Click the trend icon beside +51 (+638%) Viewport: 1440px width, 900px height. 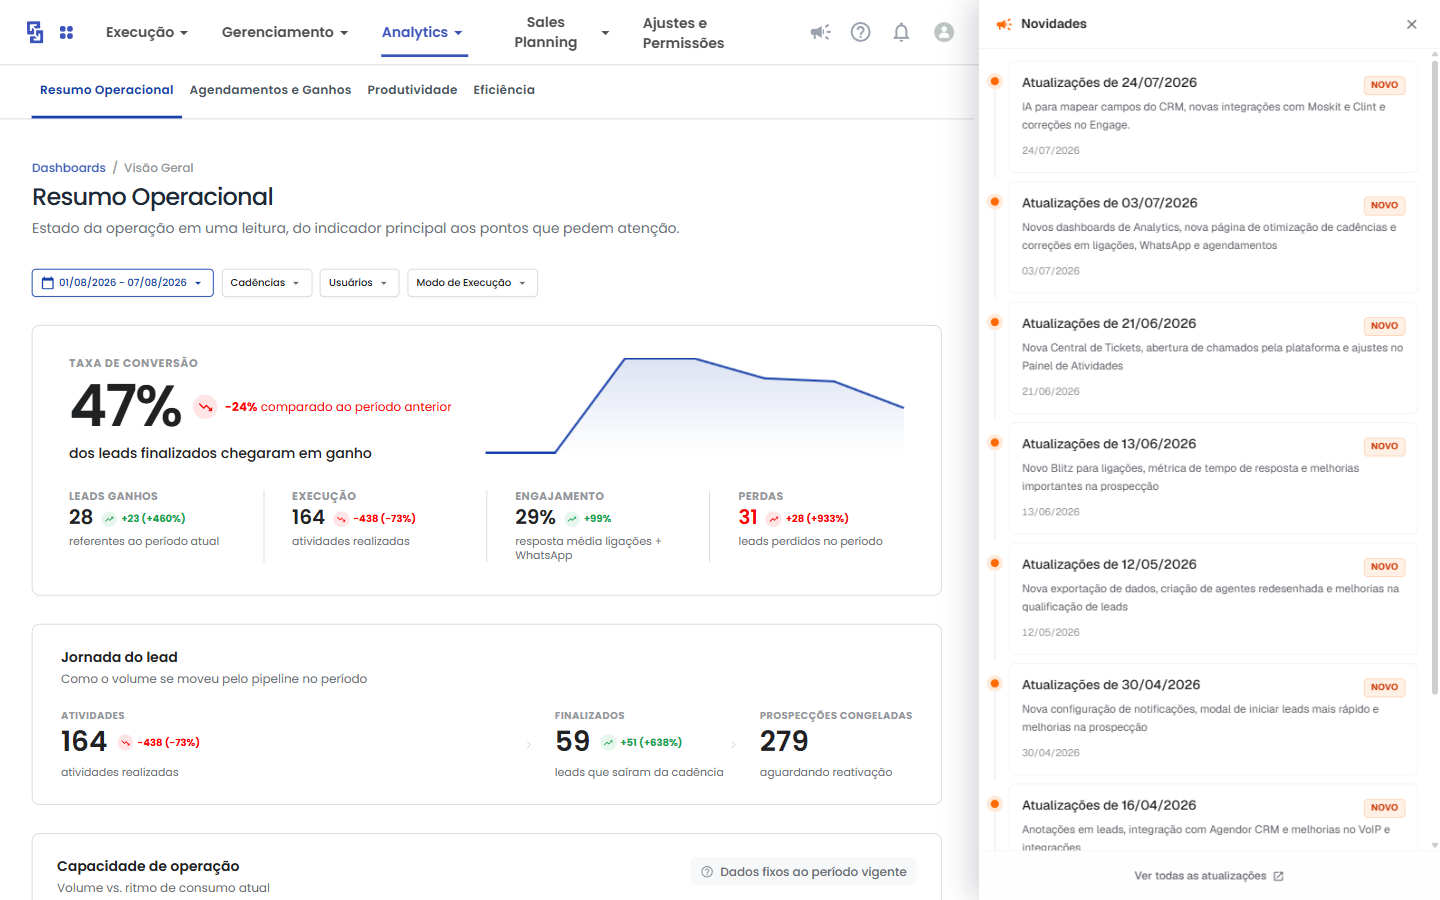(x=608, y=742)
